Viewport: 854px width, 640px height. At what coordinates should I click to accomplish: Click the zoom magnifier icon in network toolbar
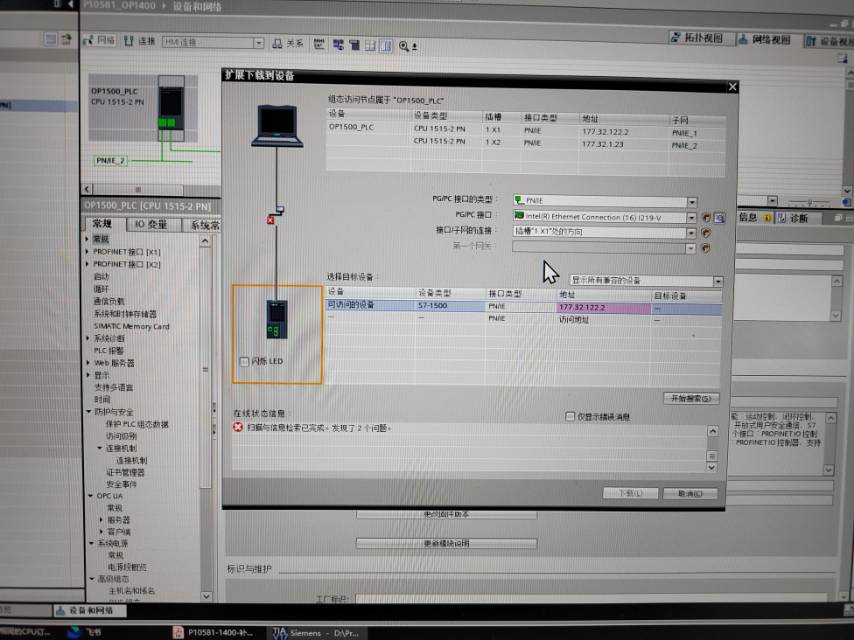(x=404, y=46)
